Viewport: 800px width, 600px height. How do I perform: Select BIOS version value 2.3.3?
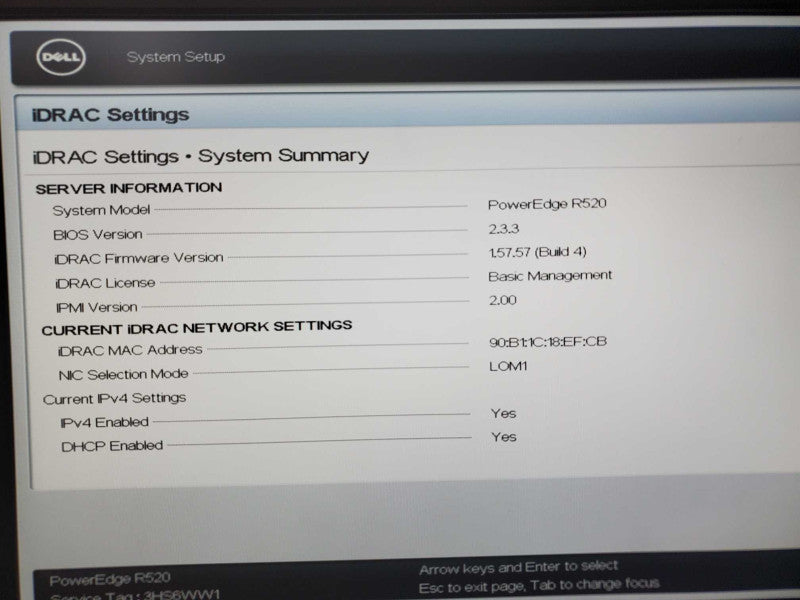point(504,229)
